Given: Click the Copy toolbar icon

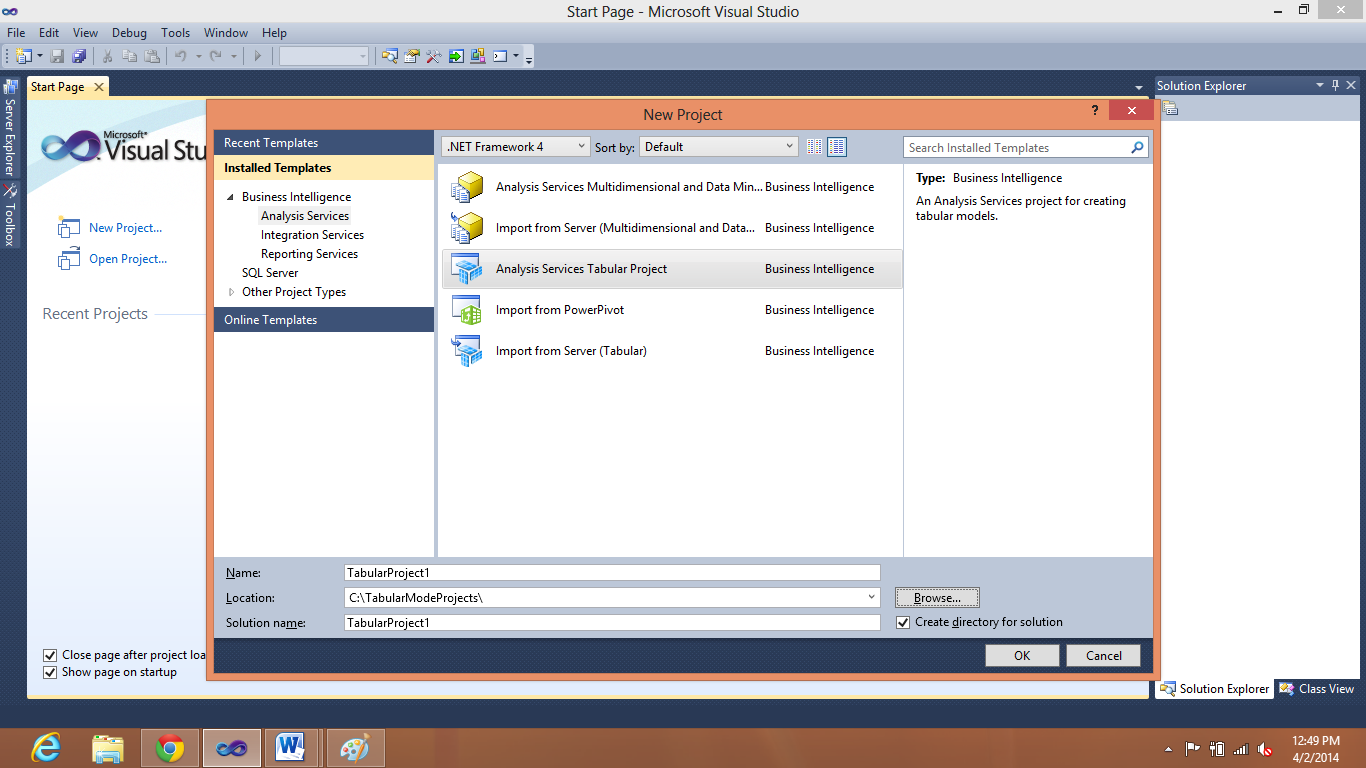Looking at the screenshot, I should click(130, 56).
